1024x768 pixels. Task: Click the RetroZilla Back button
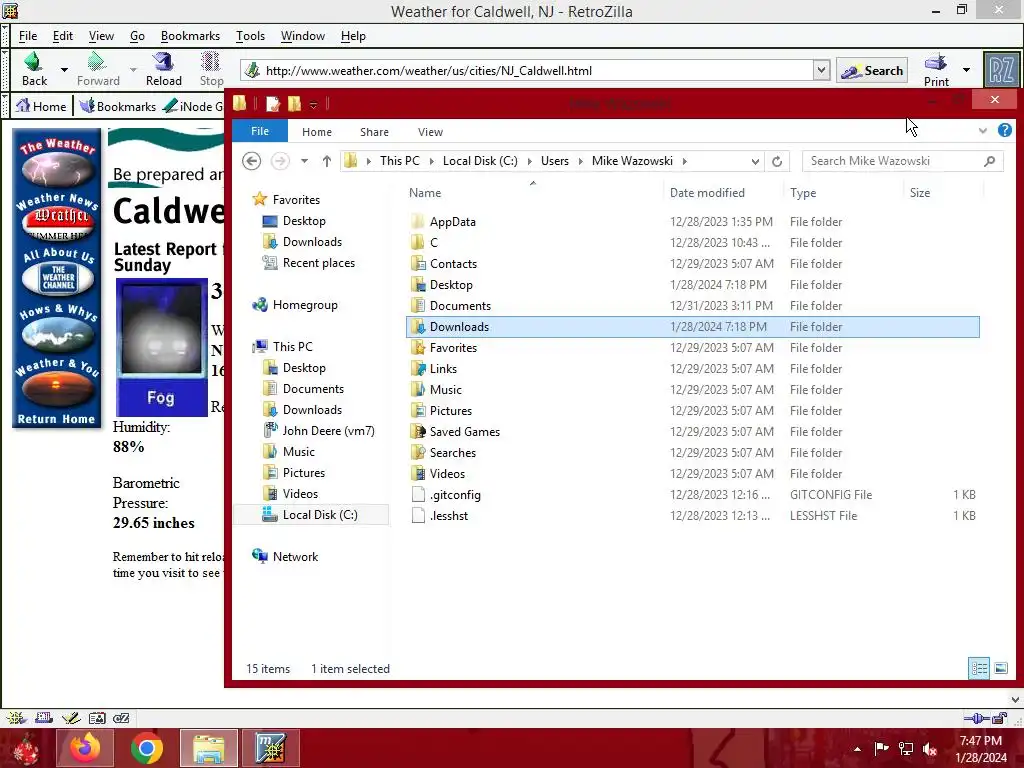(34, 69)
